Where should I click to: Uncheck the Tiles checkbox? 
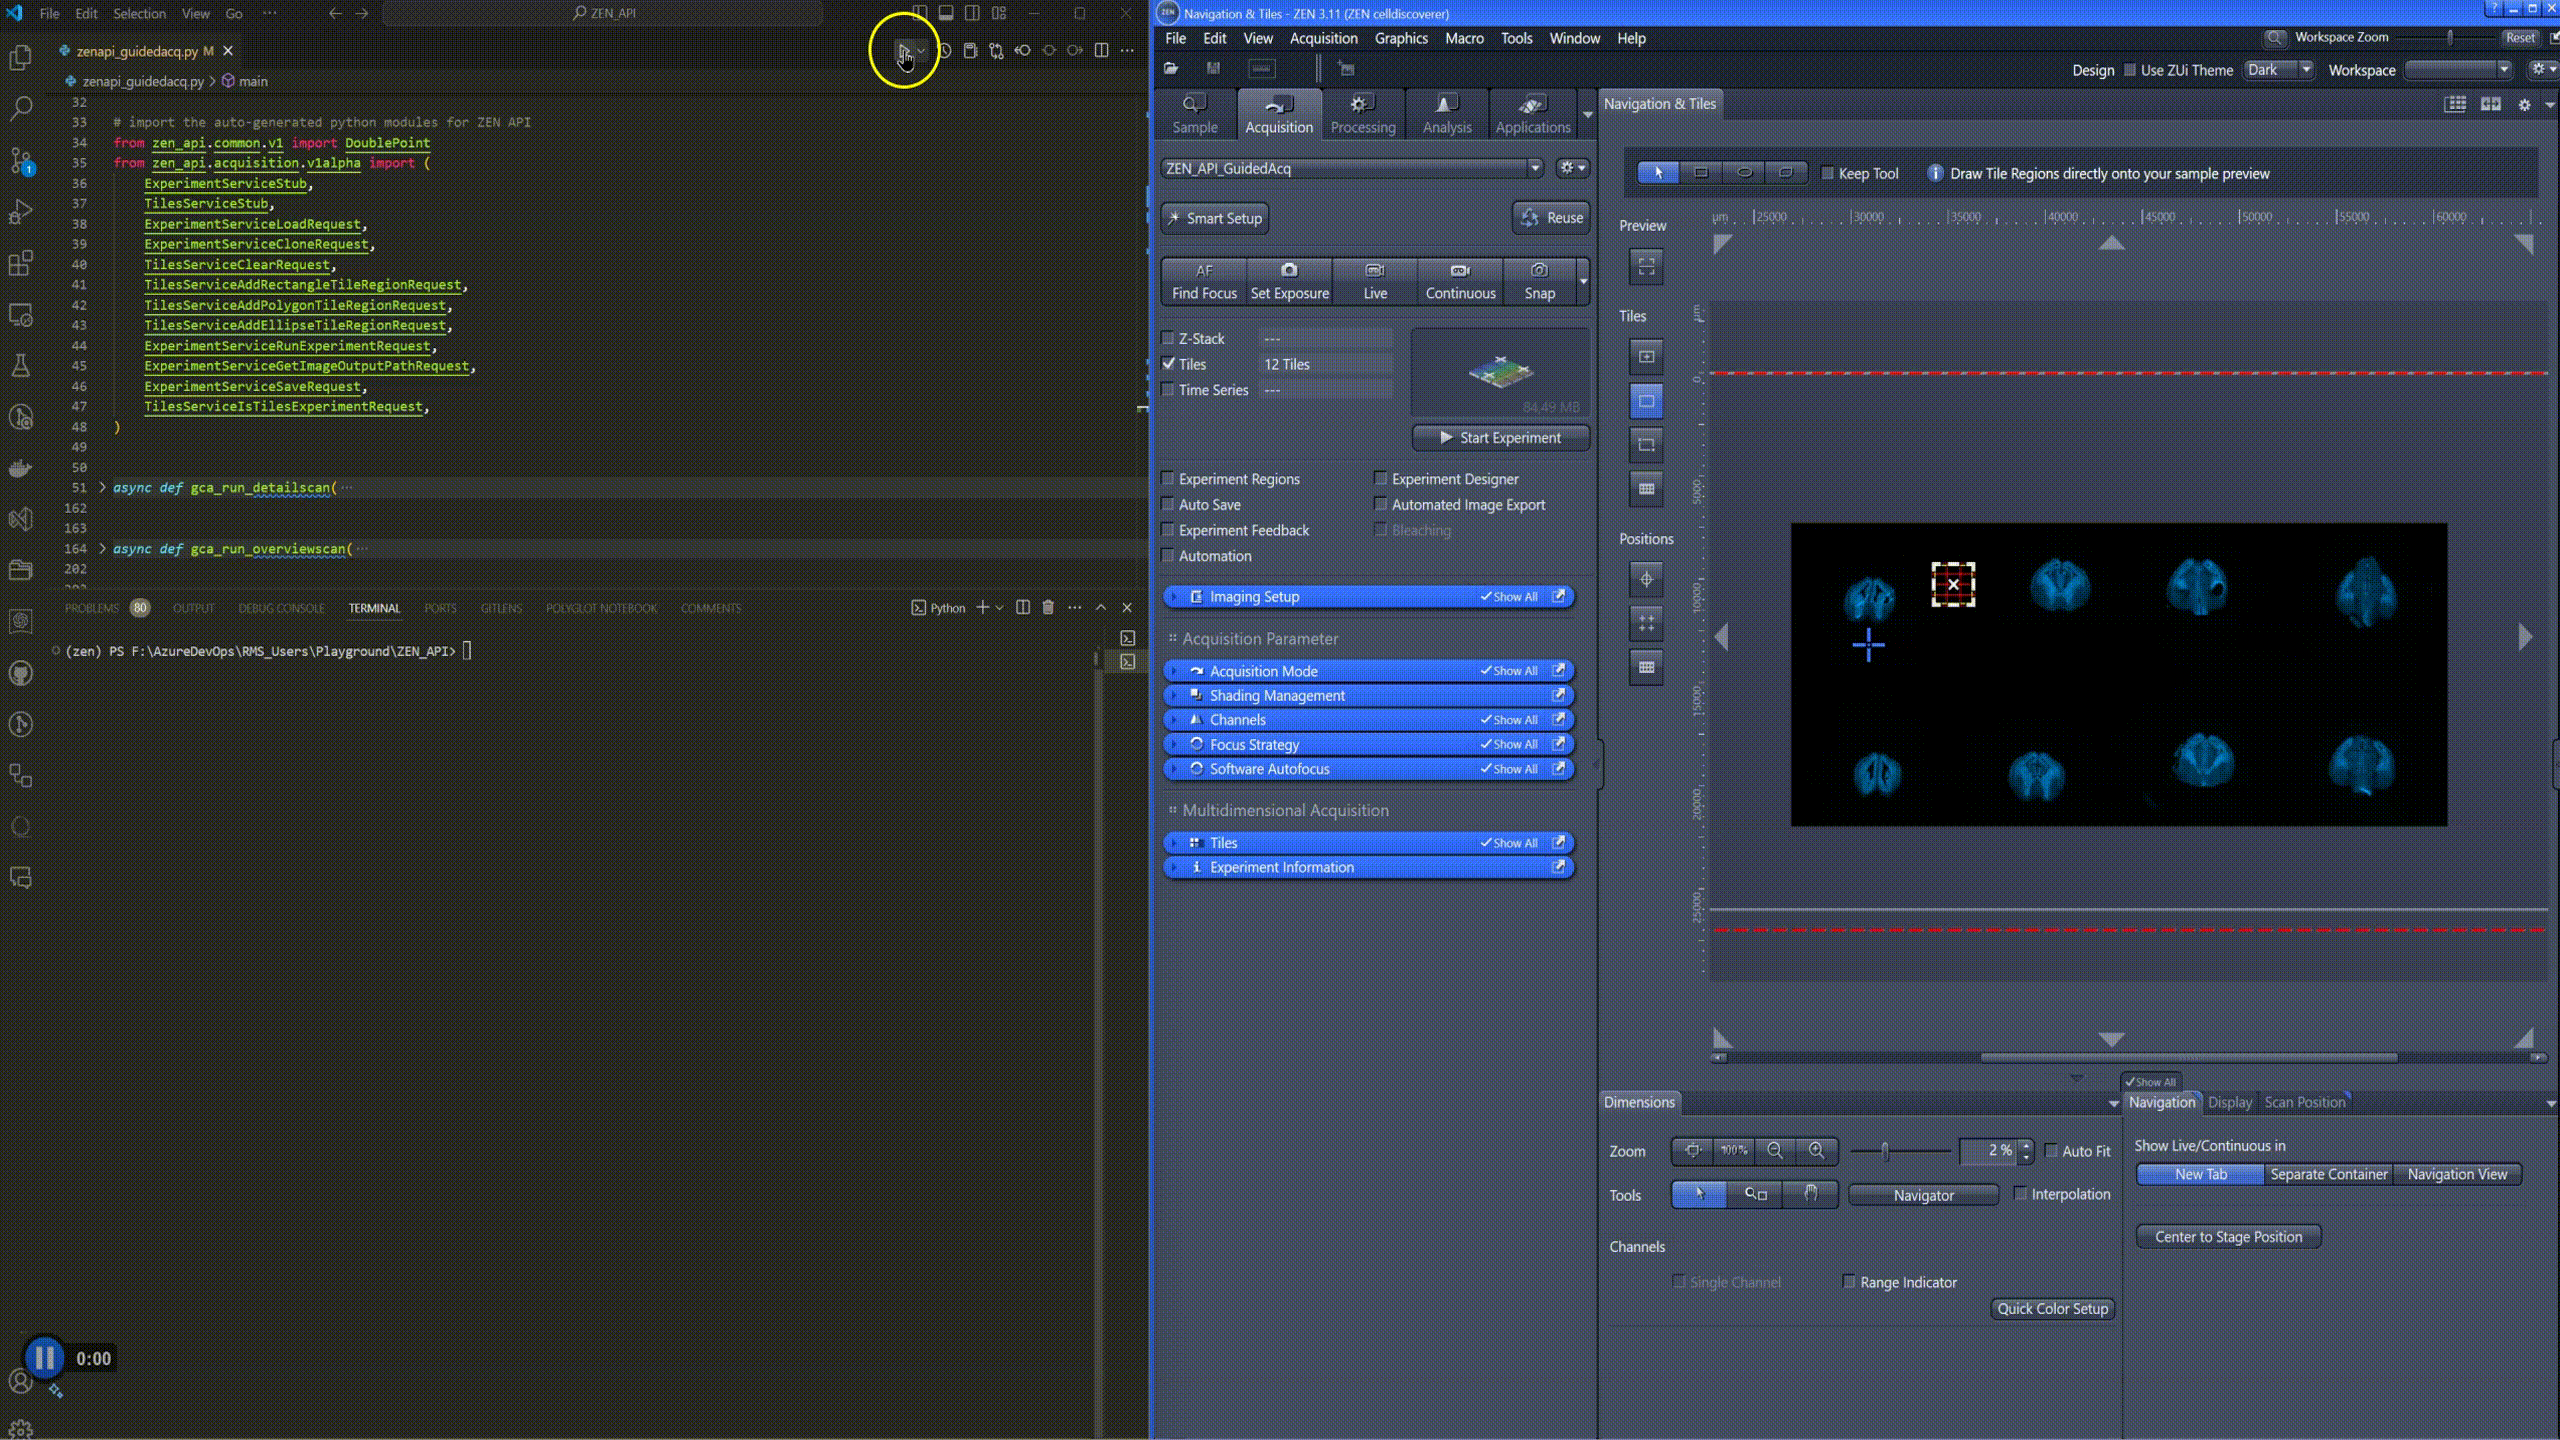1168,364
